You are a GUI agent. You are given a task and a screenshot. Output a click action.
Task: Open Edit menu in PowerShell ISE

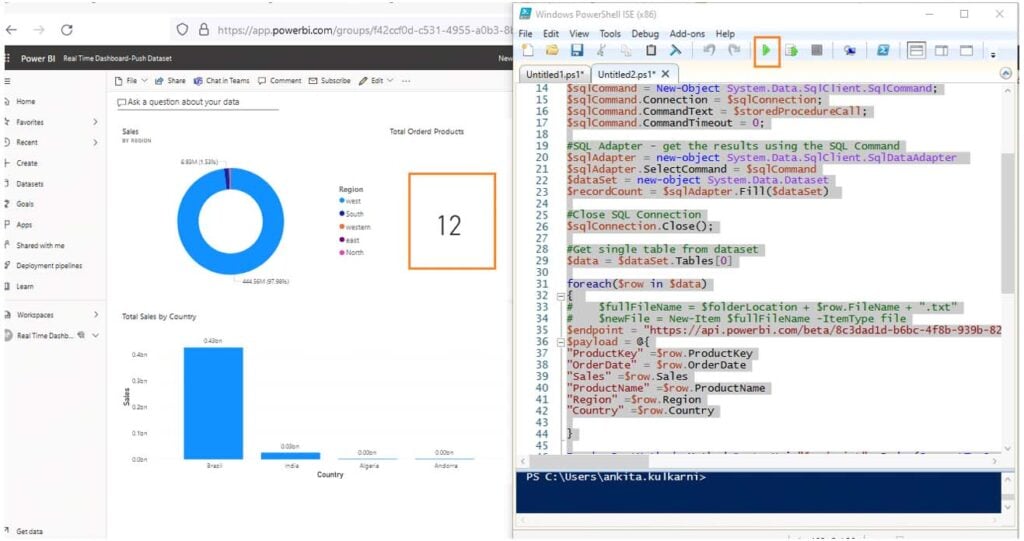[x=551, y=33]
